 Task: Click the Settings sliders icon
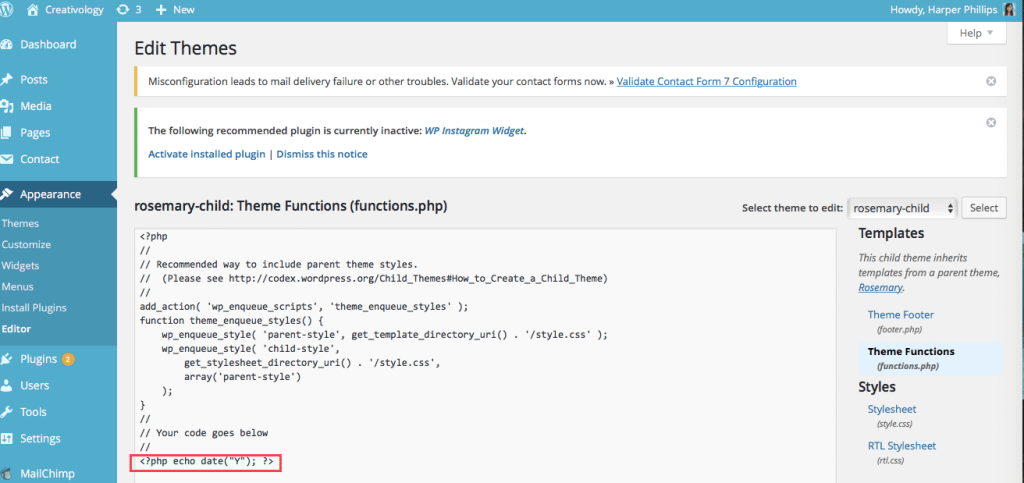click(7, 439)
